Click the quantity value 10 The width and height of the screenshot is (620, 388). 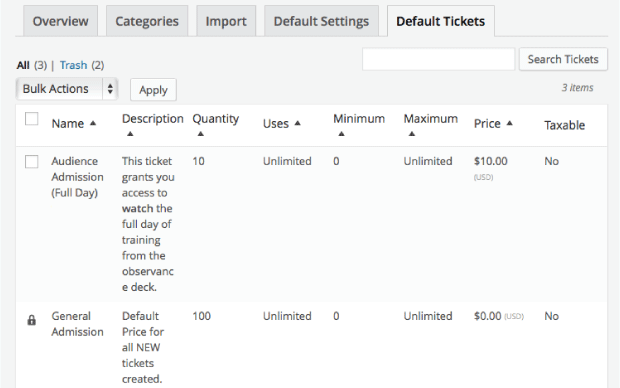[198, 161]
